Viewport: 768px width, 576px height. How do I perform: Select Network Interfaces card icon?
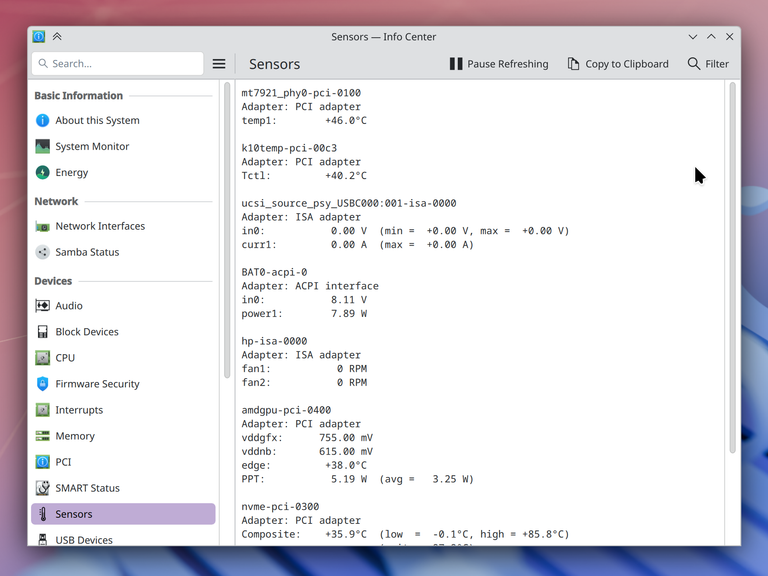click(43, 226)
